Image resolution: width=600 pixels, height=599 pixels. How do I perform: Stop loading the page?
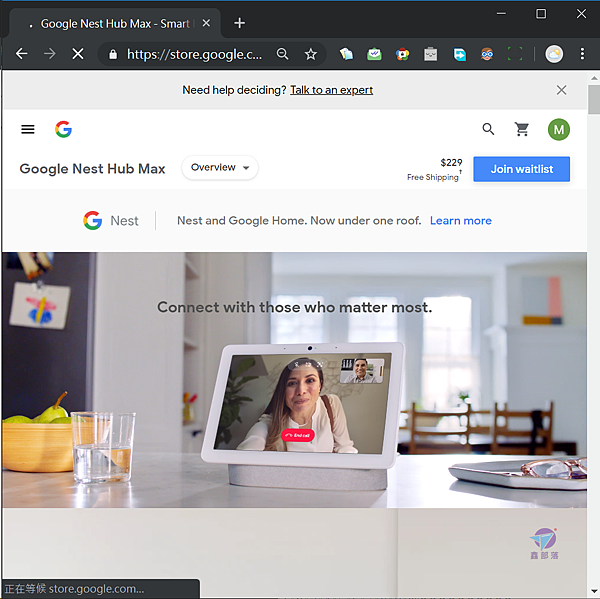[78, 54]
